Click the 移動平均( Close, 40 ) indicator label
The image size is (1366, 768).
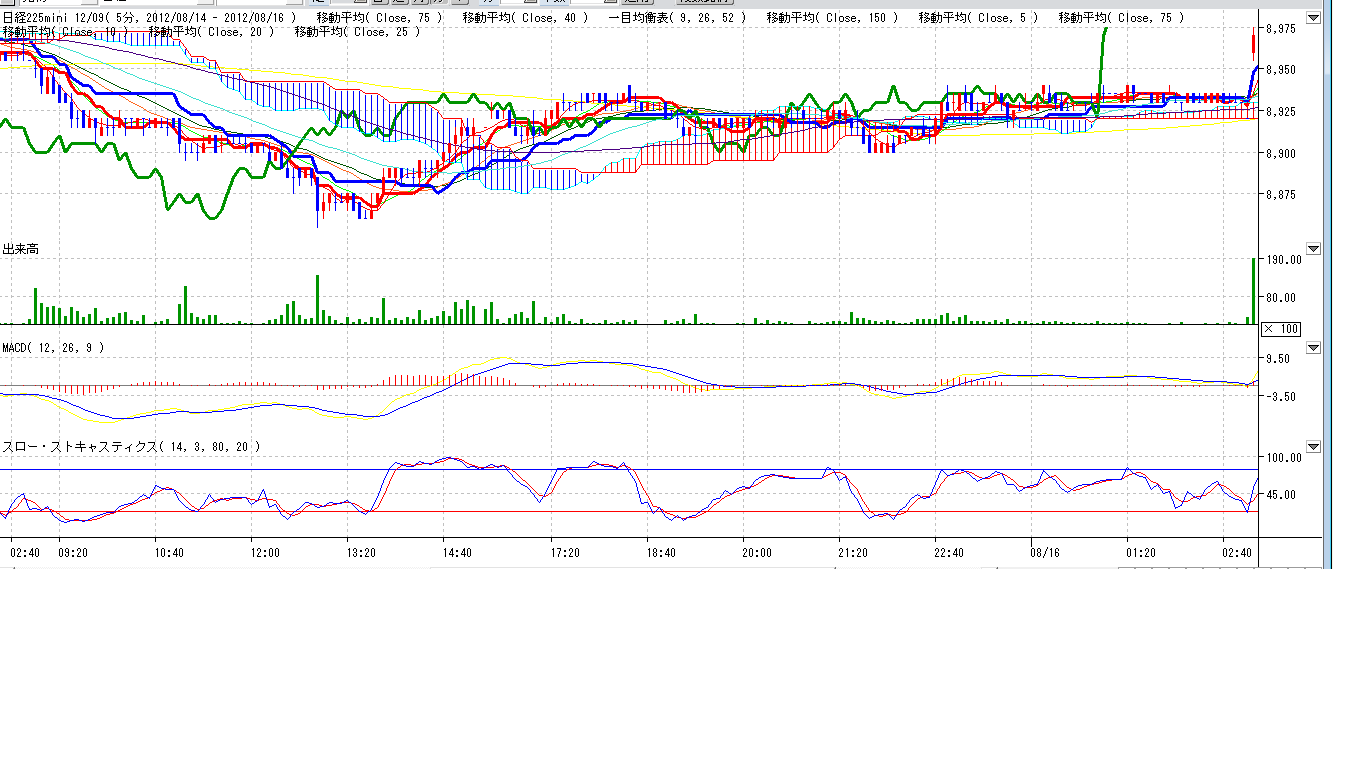coord(527,18)
